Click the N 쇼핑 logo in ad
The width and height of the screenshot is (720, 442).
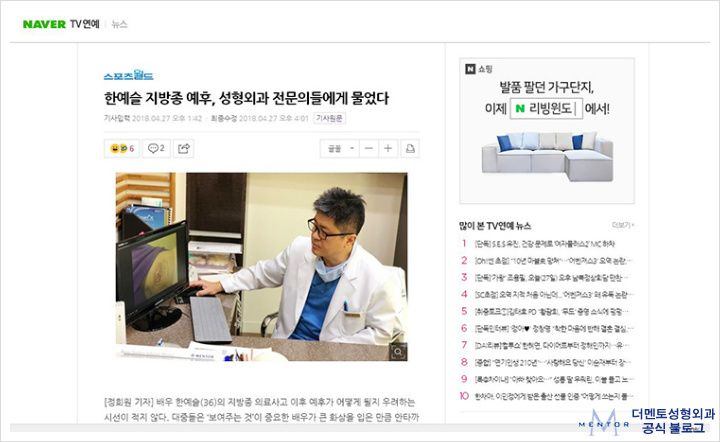[479, 69]
